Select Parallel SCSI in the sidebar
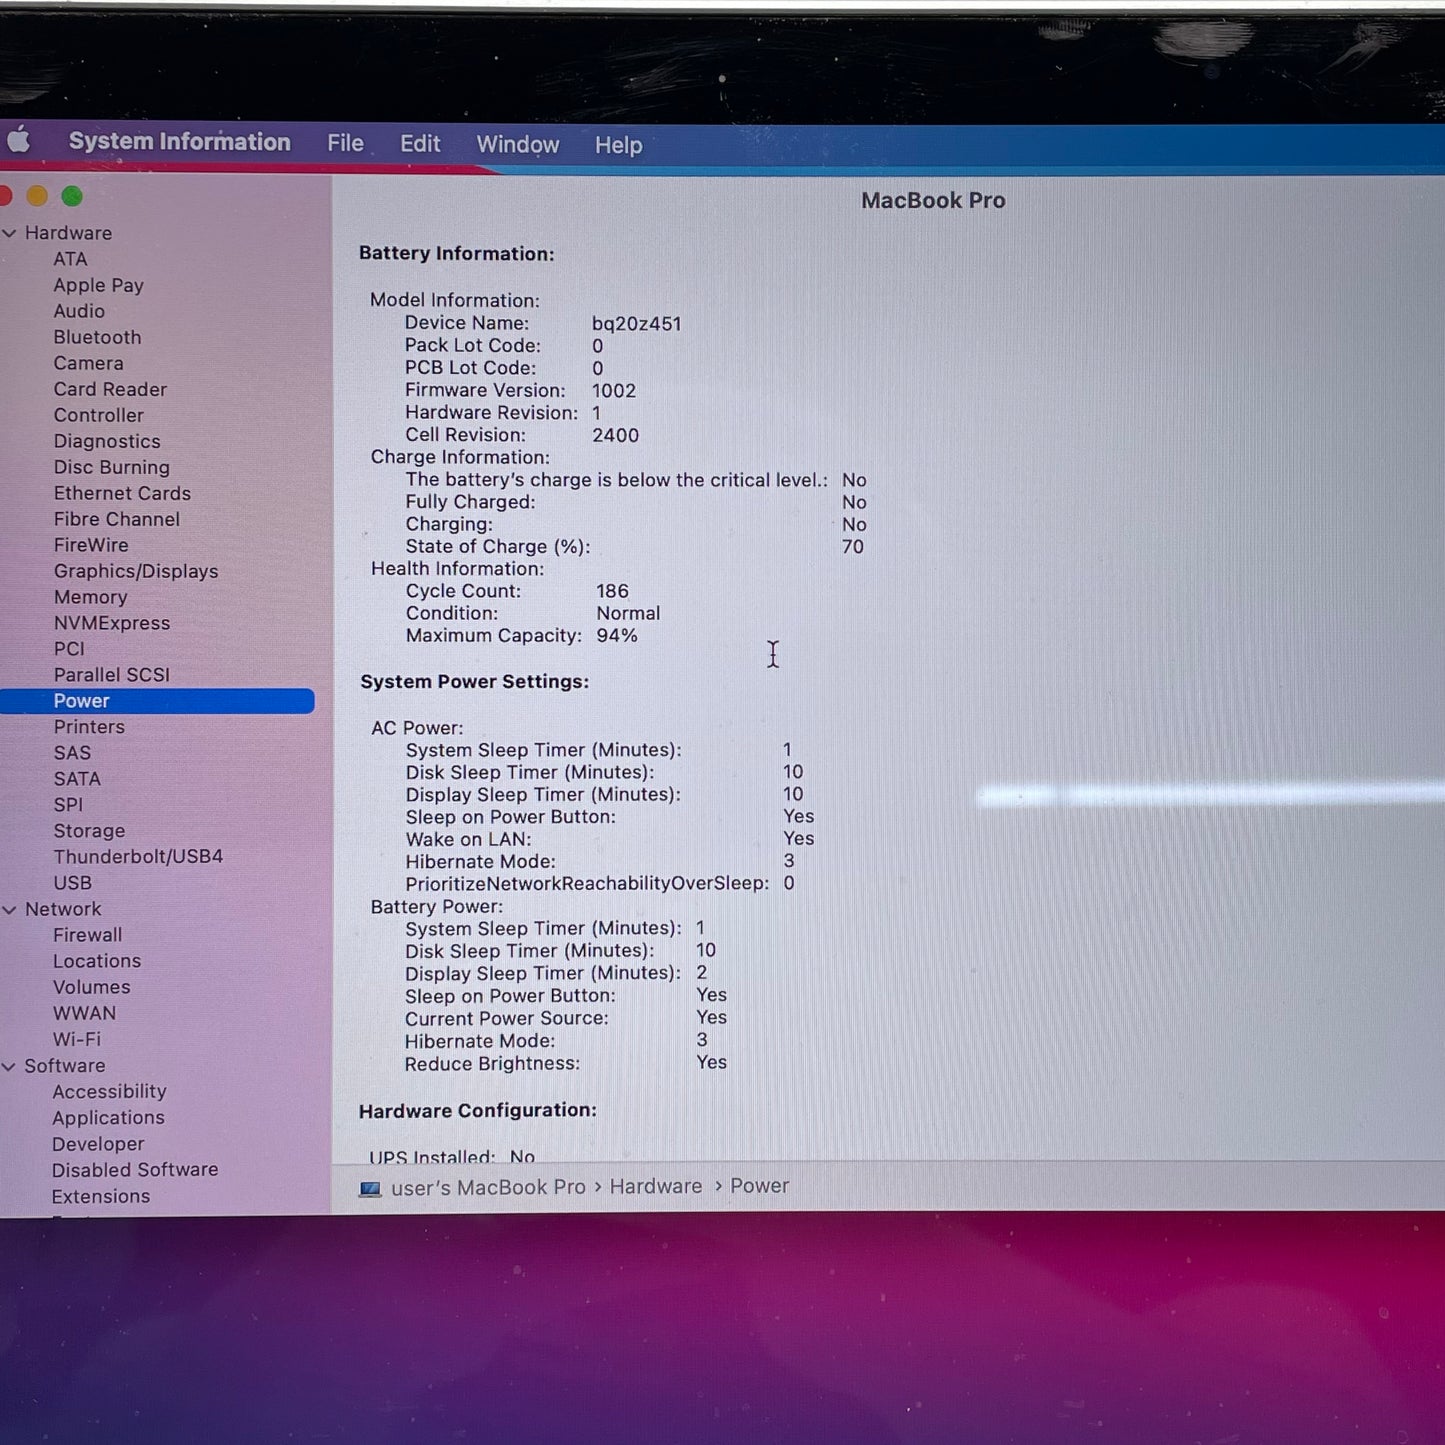This screenshot has height=1445, width=1445. (x=112, y=675)
